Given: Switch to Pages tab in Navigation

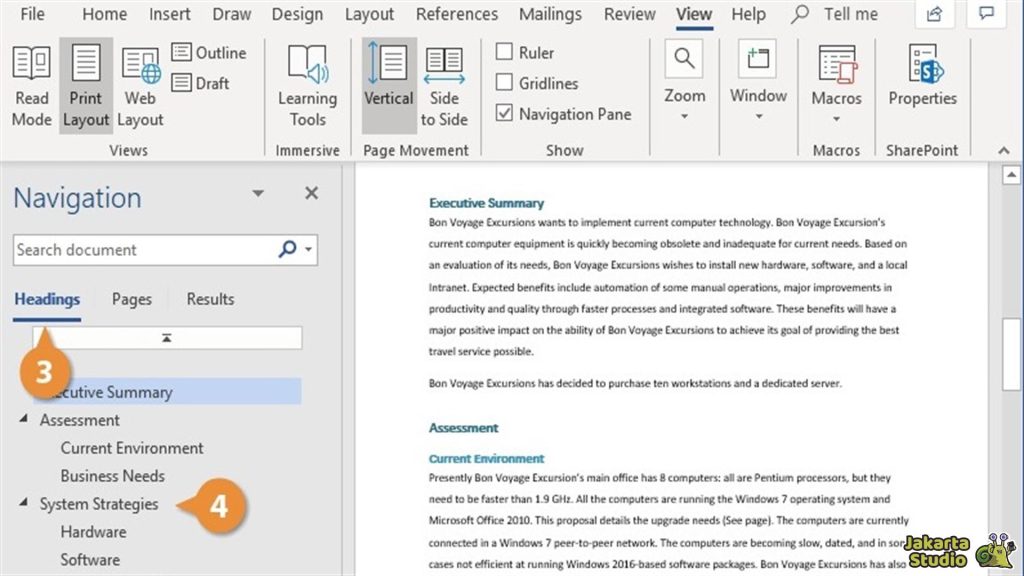Looking at the screenshot, I should pyautogui.click(x=132, y=299).
